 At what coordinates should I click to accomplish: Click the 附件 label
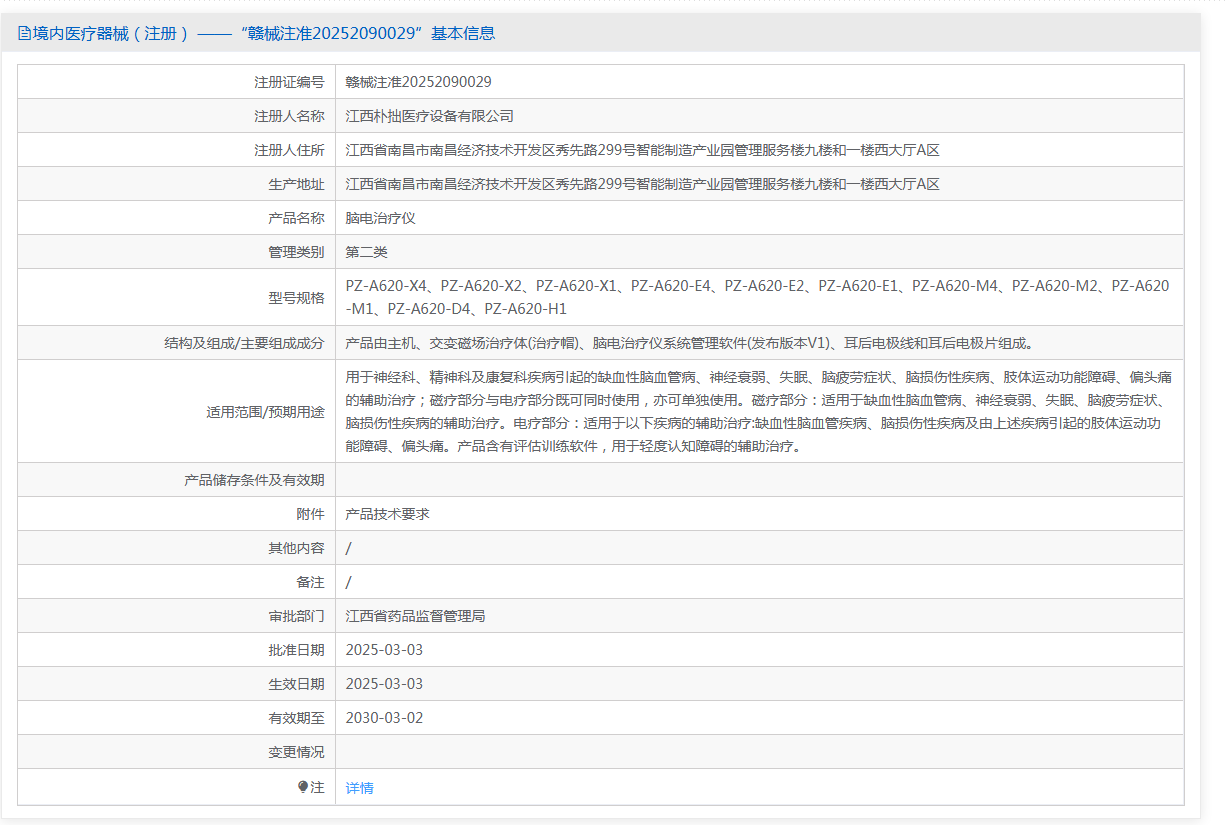(310, 514)
